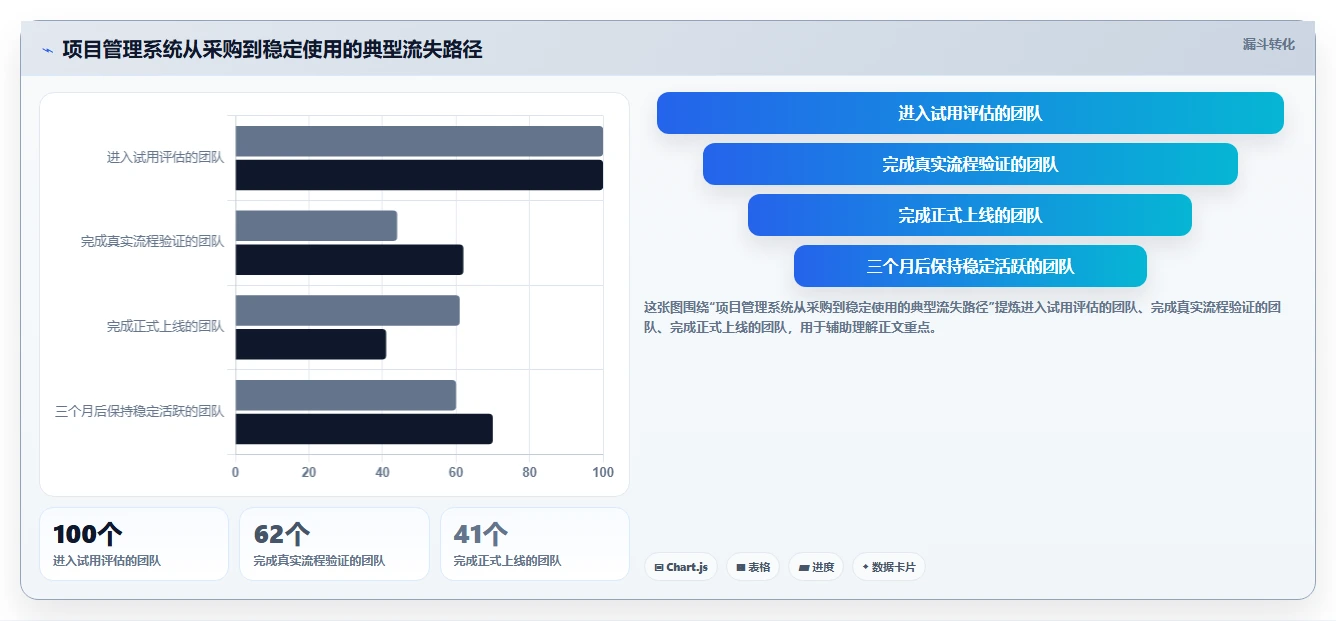Click the x-axis tick 60

click(x=456, y=472)
